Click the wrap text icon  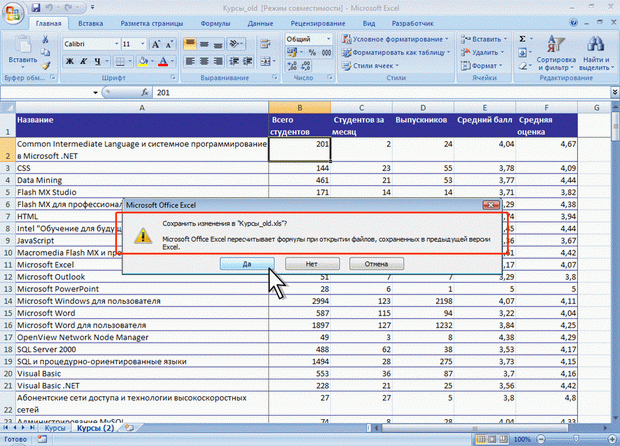(x=265, y=44)
